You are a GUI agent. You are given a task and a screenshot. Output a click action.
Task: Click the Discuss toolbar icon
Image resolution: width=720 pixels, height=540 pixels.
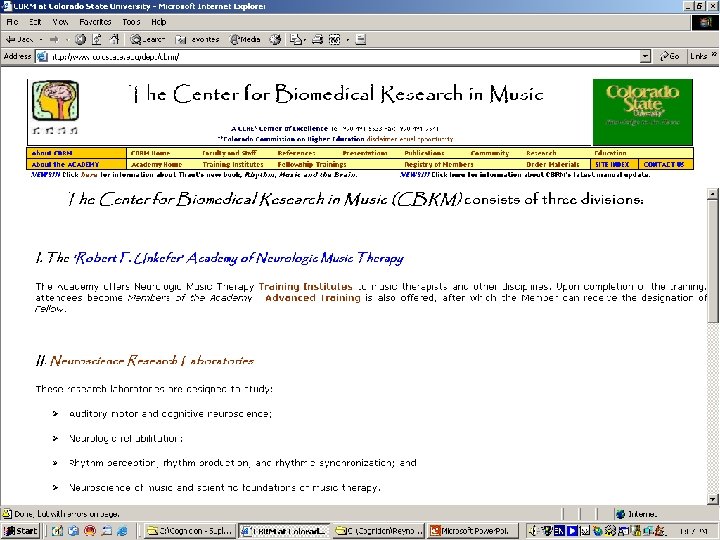(x=361, y=39)
